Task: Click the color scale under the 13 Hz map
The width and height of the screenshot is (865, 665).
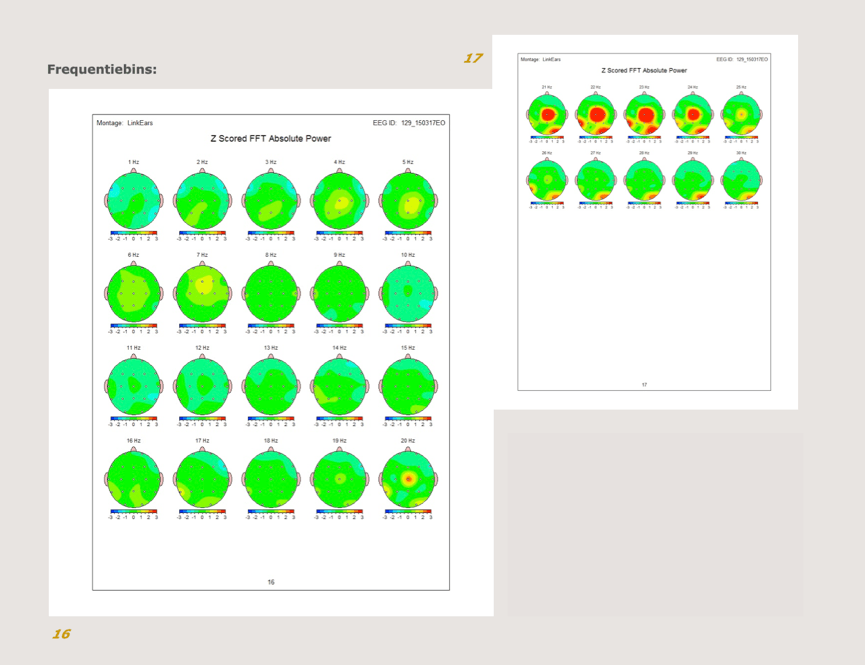Action: coord(271,422)
